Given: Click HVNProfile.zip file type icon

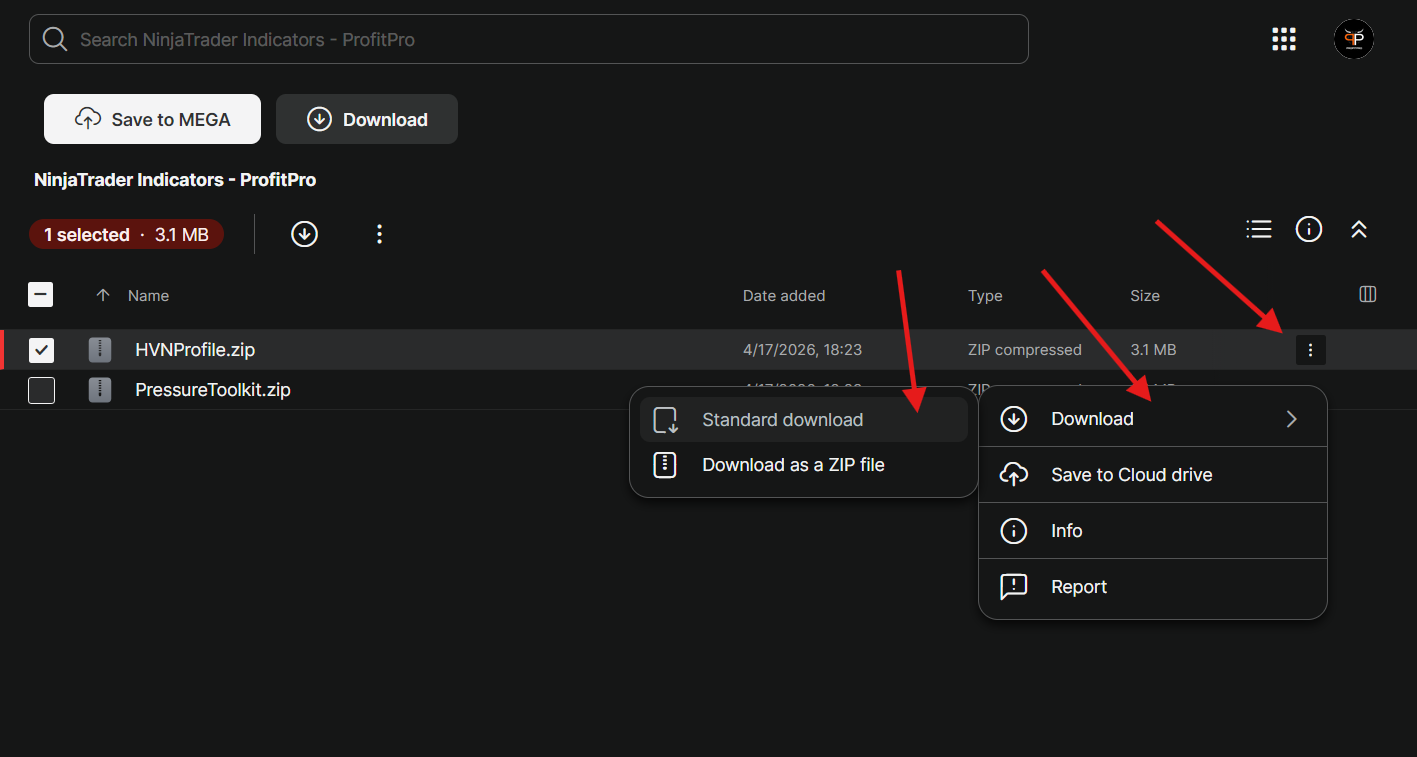Looking at the screenshot, I should pos(100,350).
